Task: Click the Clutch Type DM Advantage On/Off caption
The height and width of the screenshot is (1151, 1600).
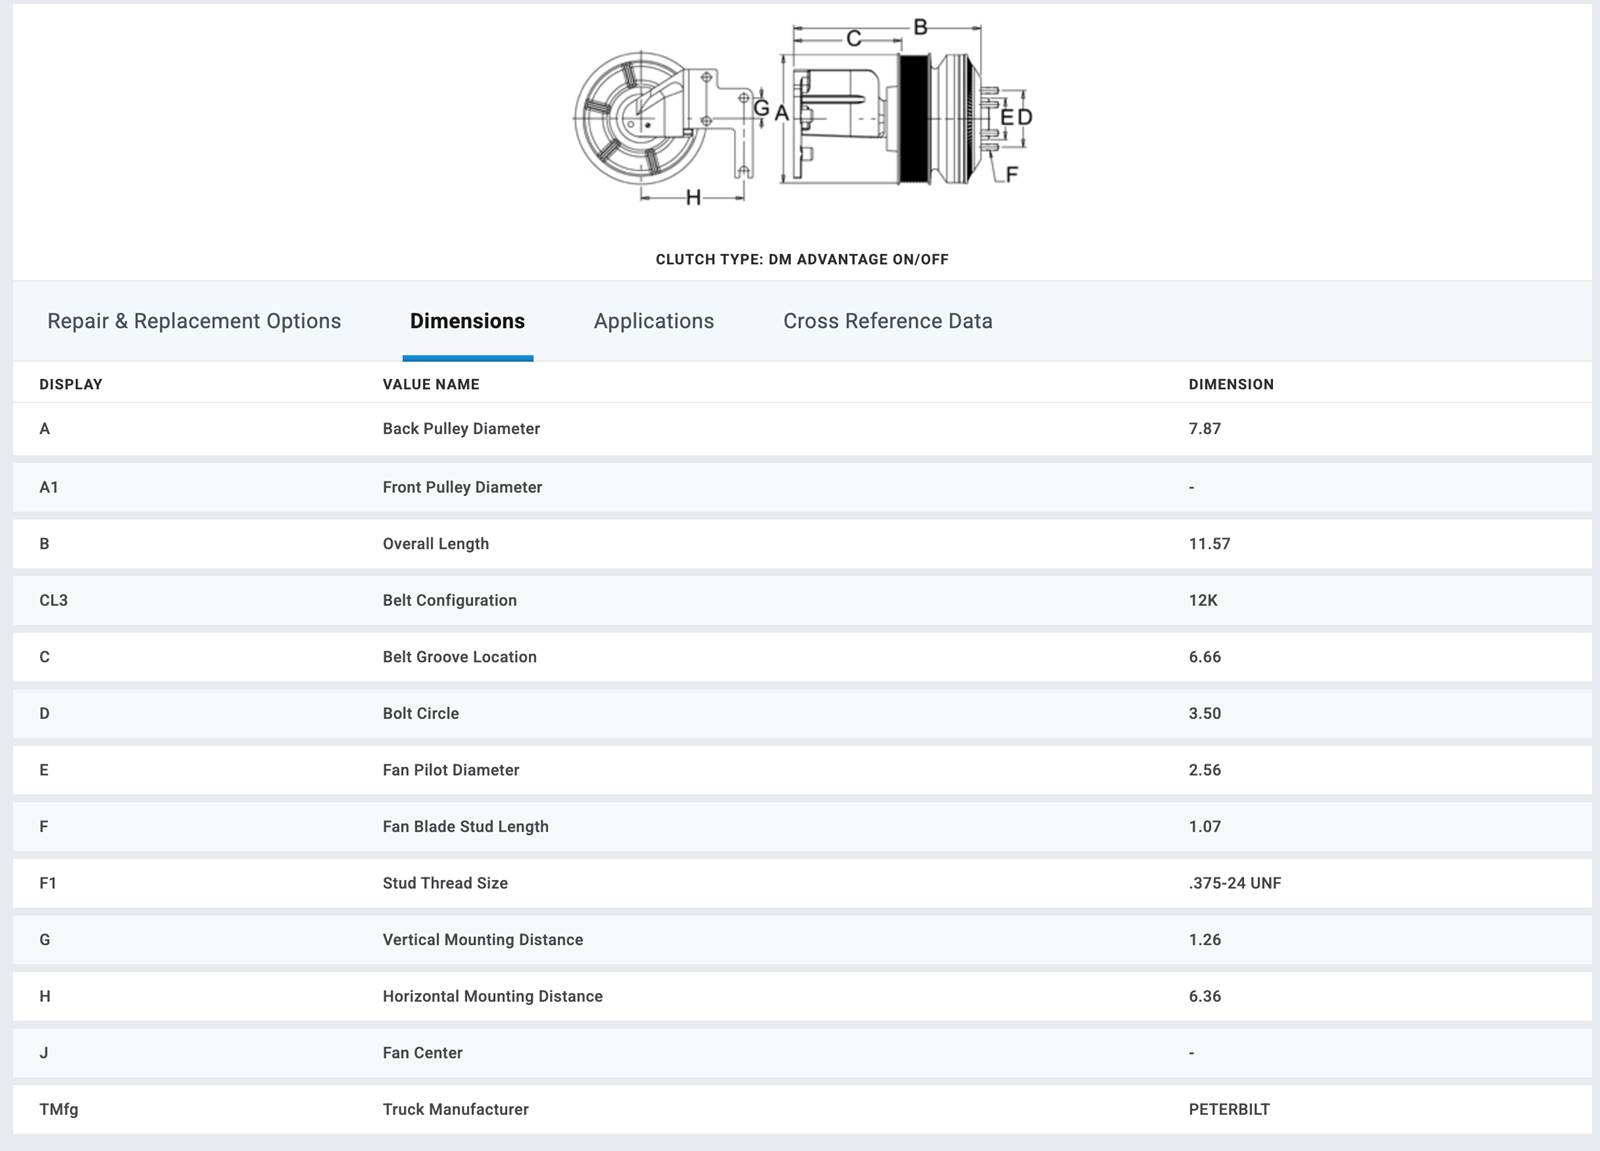Action: (802, 259)
